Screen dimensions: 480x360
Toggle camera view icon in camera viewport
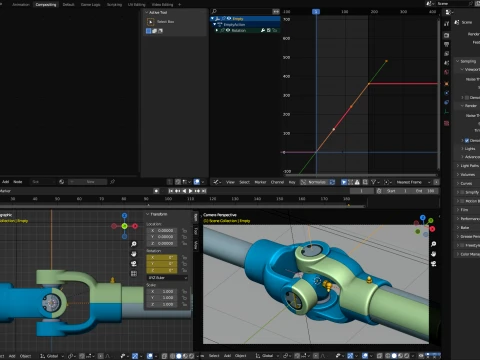(434, 264)
